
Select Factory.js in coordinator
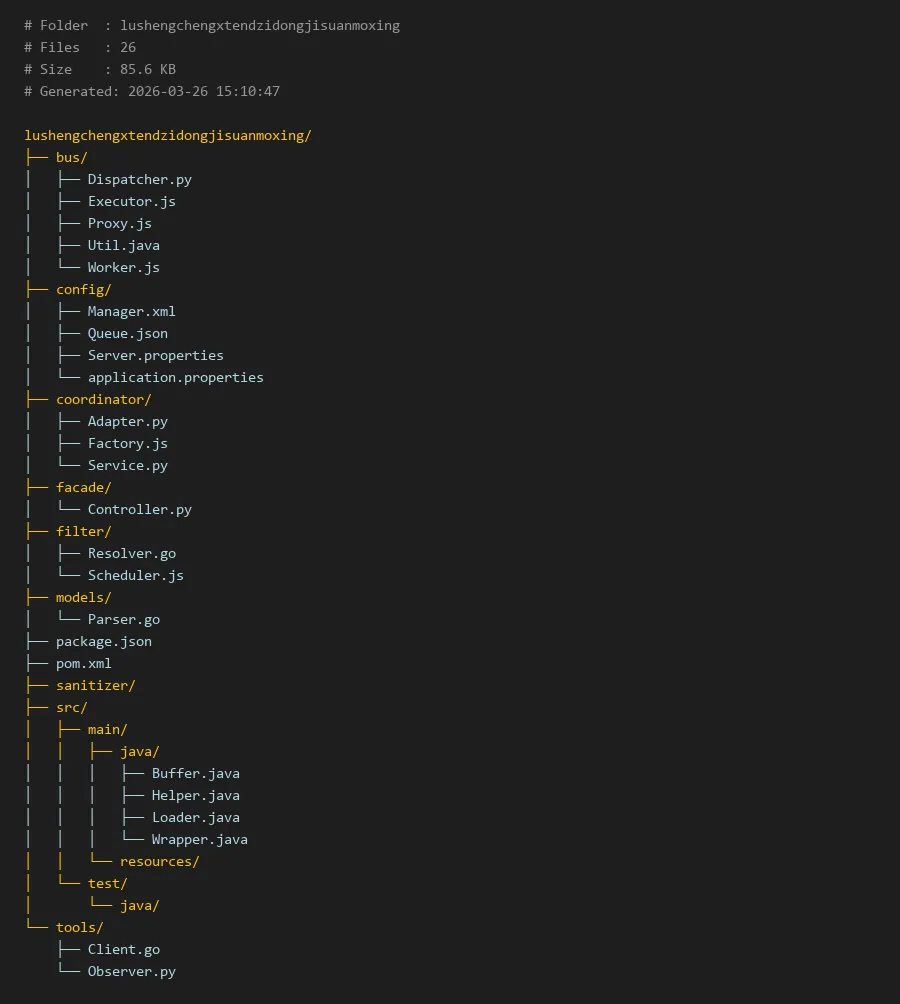point(127,443)
